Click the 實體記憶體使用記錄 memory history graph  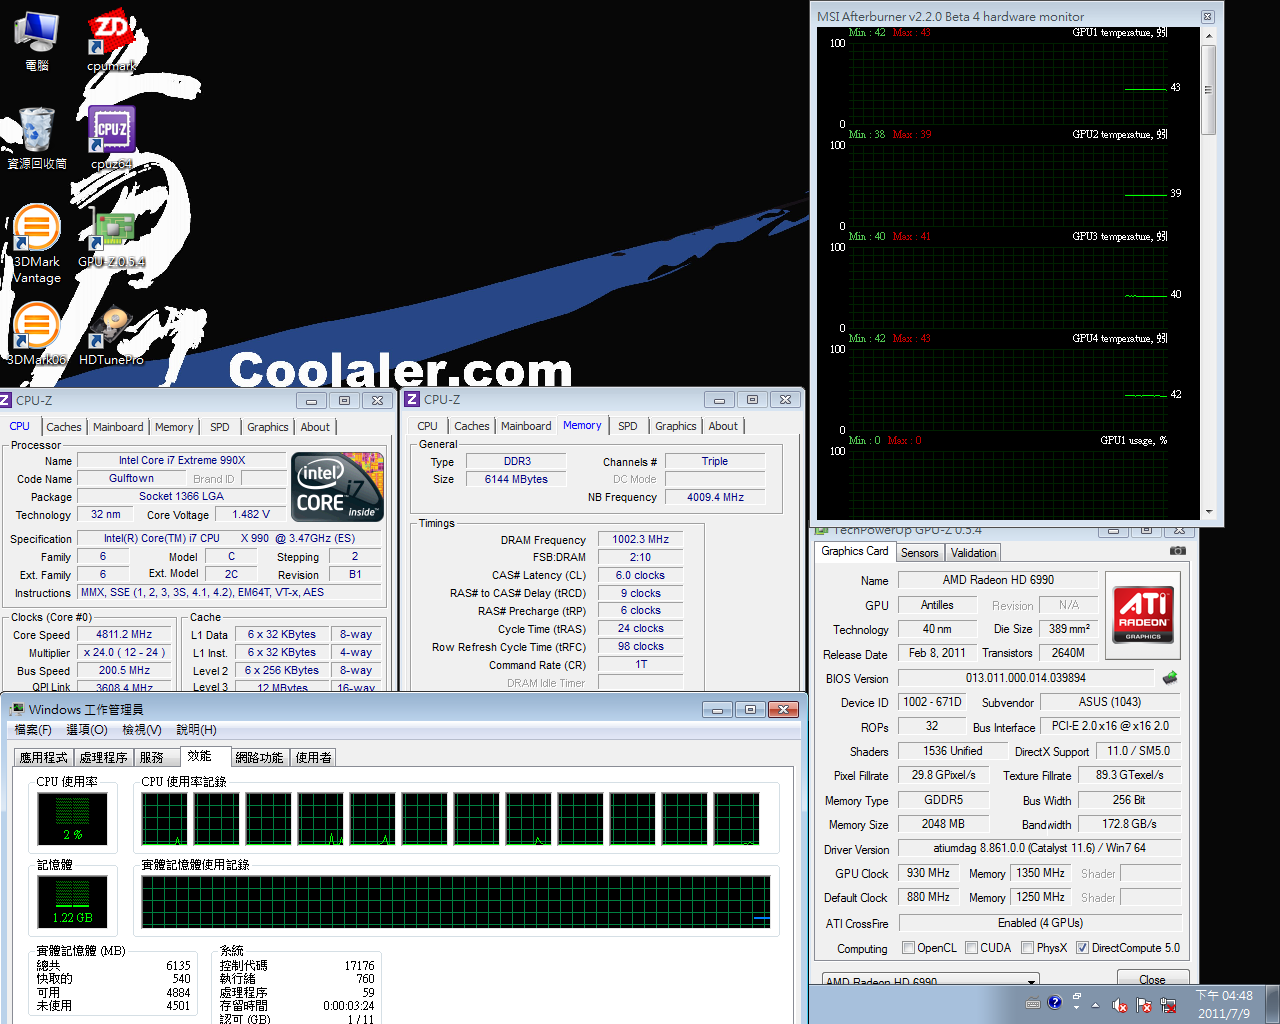(456, 902)
